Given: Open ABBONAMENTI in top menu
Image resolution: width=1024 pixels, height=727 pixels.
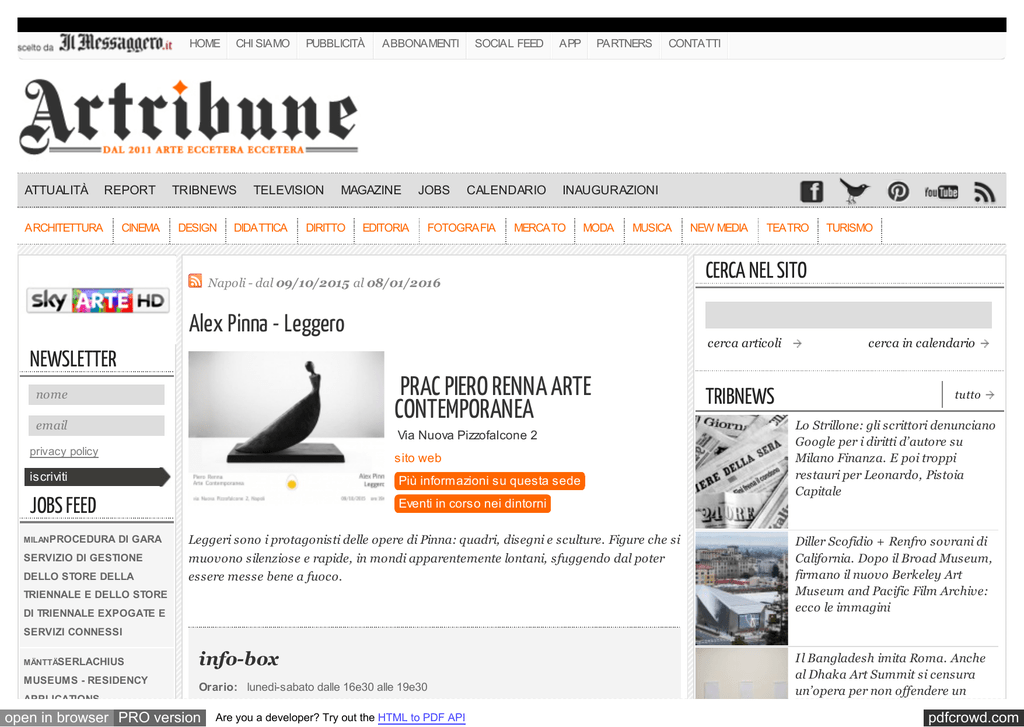Looking at the screenshot, I should coord(420,43).
